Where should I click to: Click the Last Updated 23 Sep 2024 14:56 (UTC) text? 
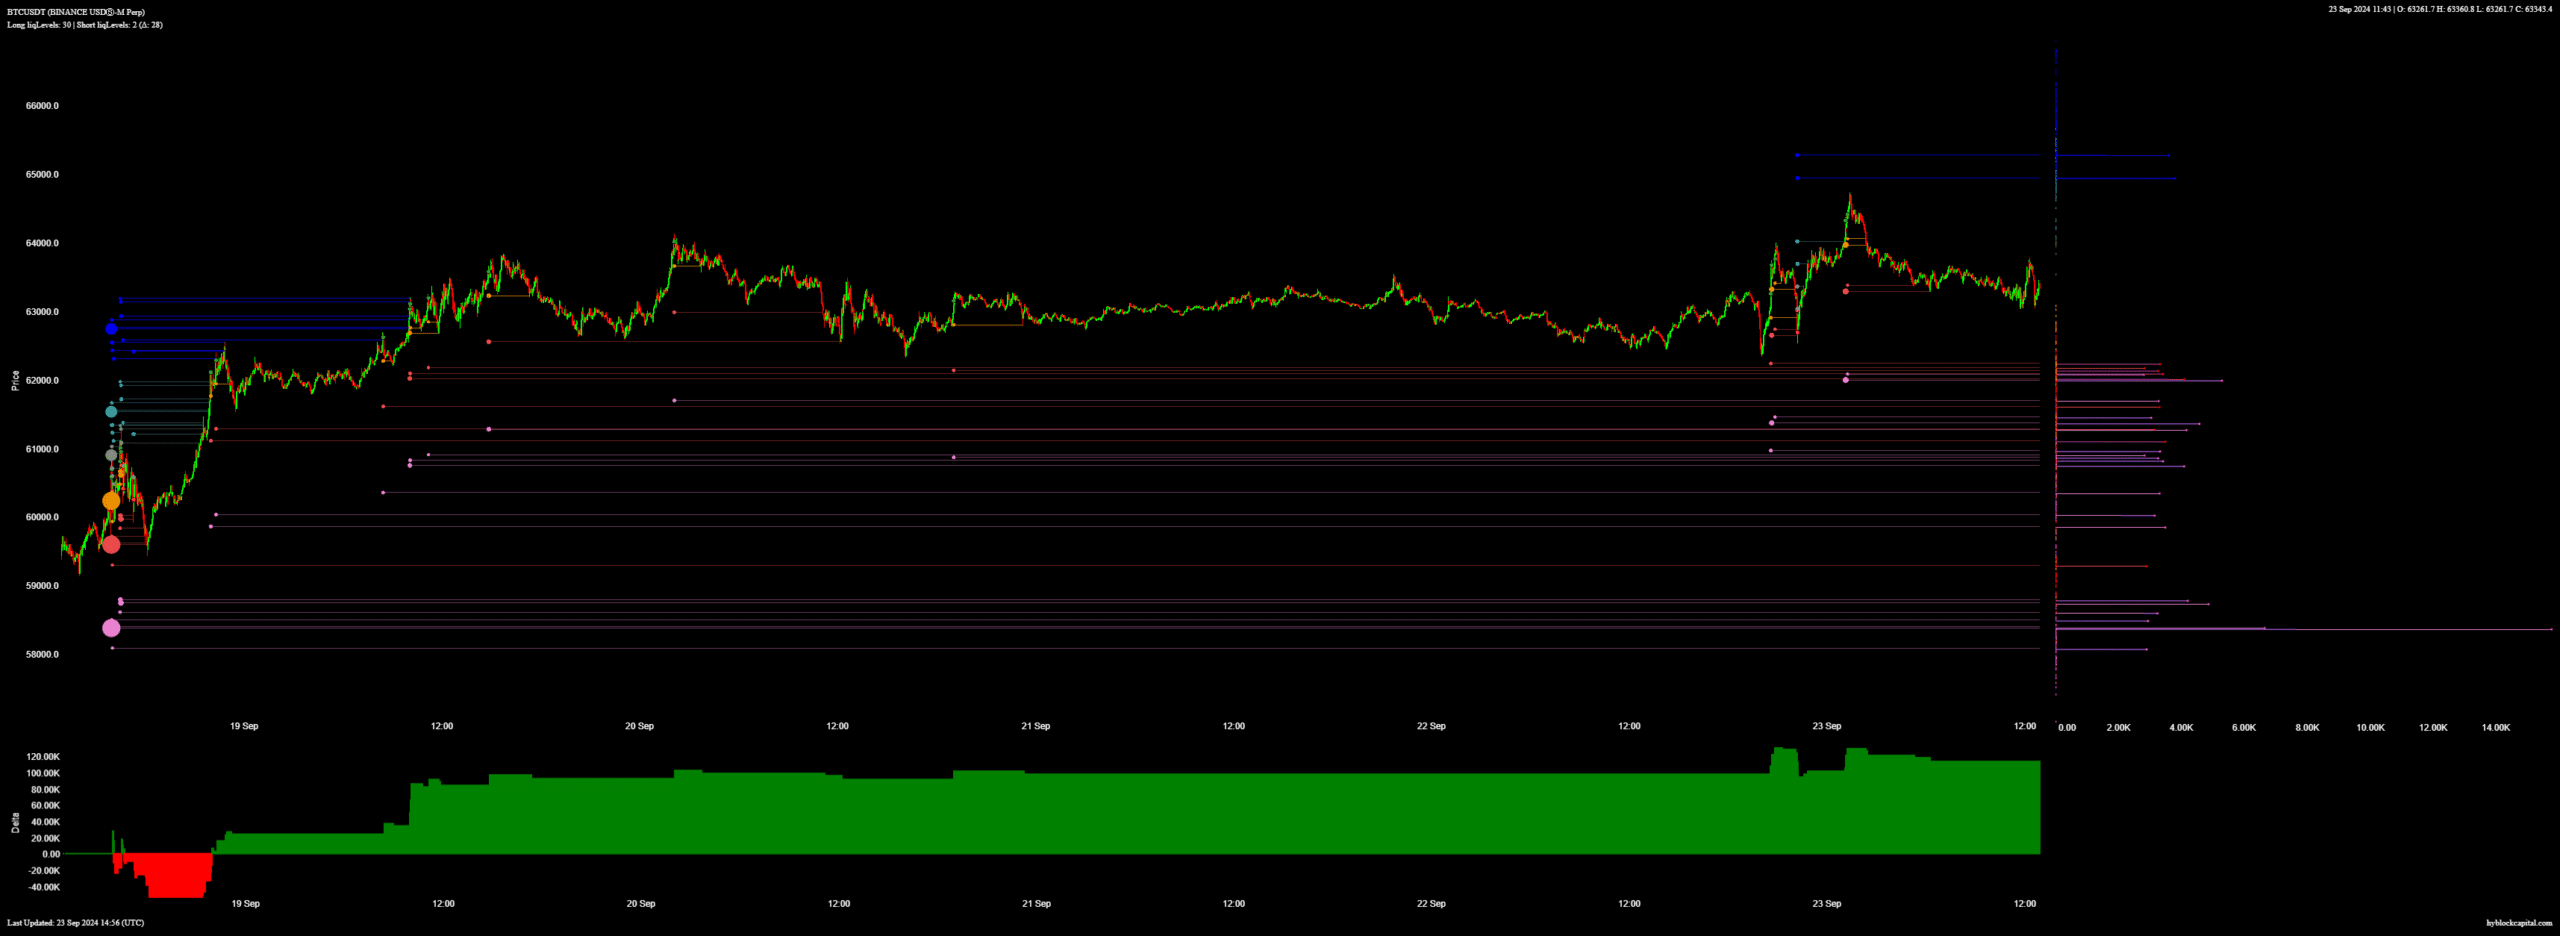[x=76, y=923]
